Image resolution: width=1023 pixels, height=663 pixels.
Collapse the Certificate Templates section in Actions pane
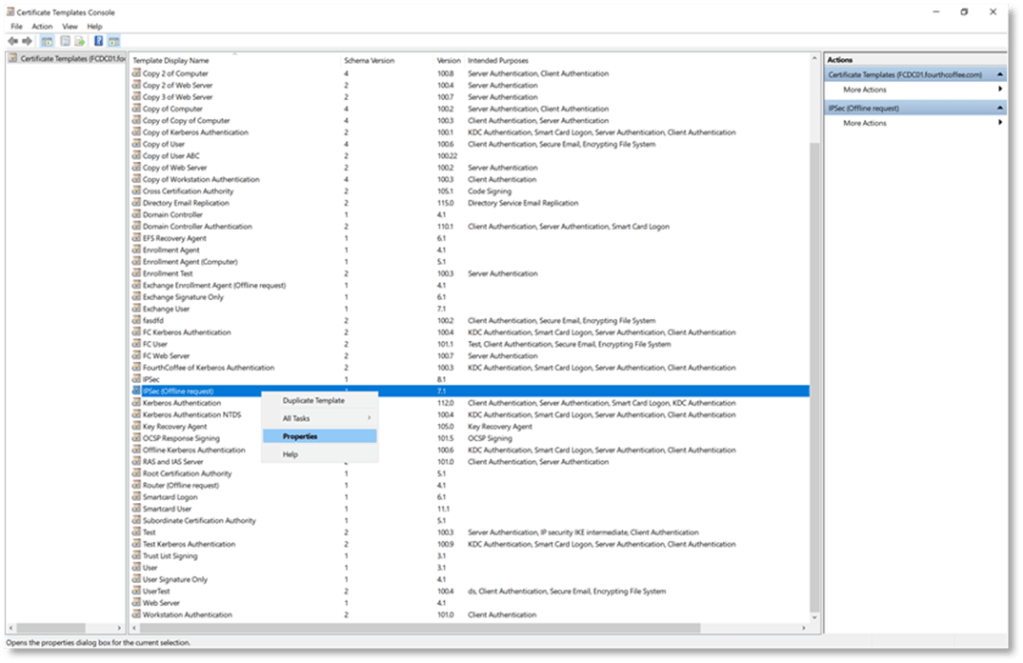[1000, 75]
